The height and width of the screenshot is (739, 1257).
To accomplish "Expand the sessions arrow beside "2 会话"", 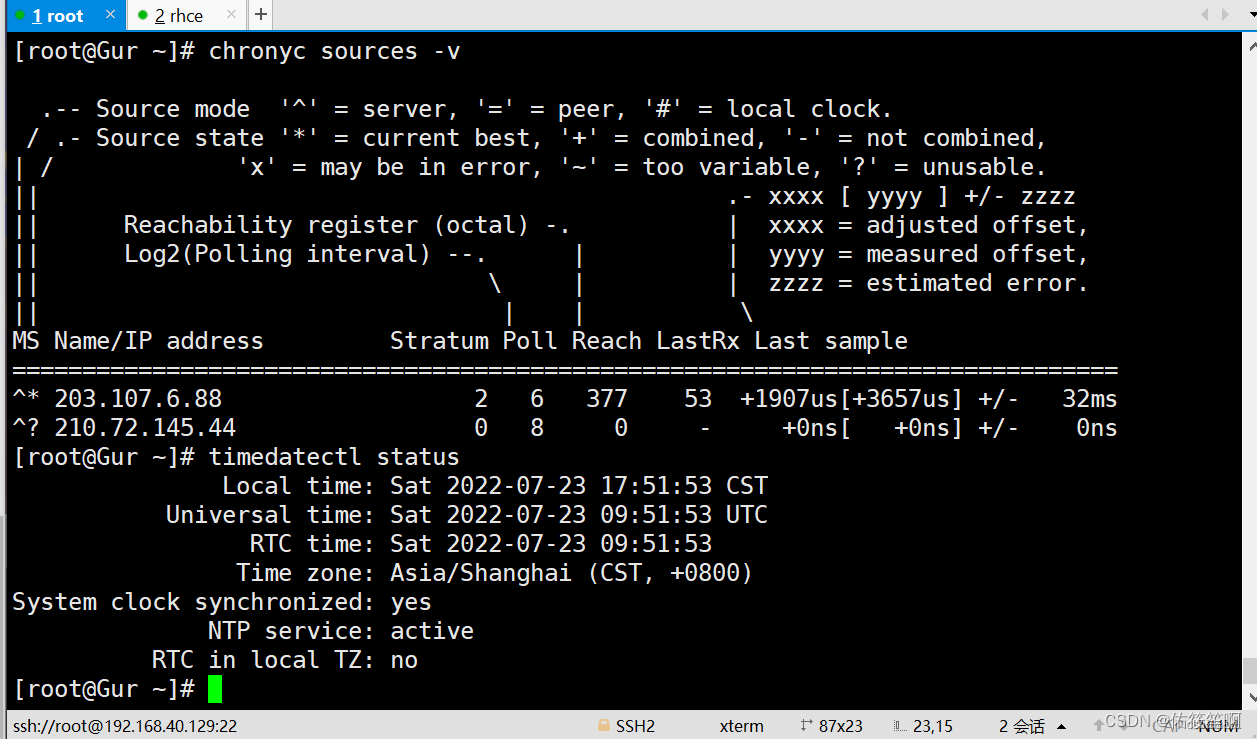I will (x=1061, y=726).
